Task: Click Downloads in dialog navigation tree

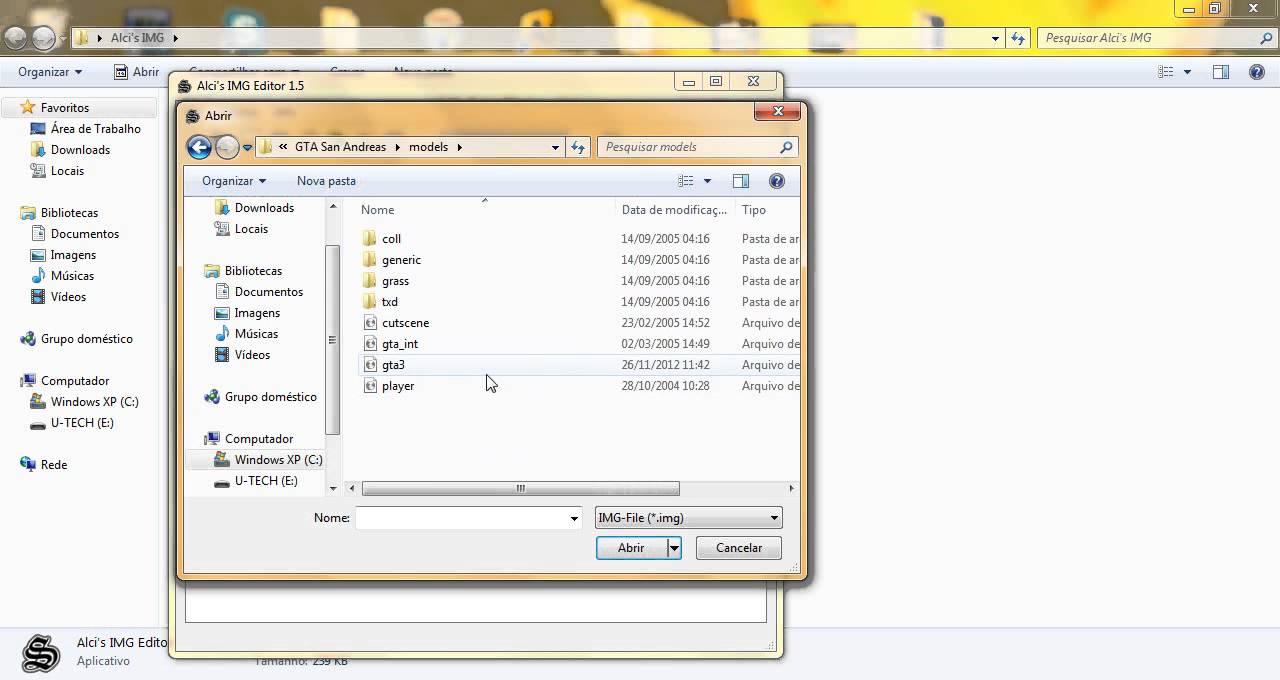Action: tap(264, 208)
